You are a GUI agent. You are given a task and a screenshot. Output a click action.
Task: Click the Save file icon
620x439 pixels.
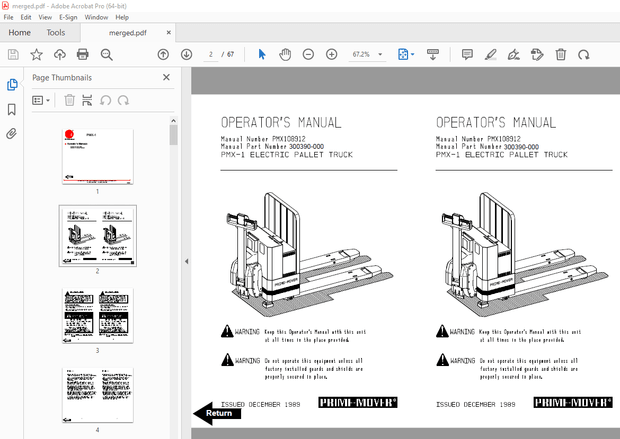[x=13, y=54]
